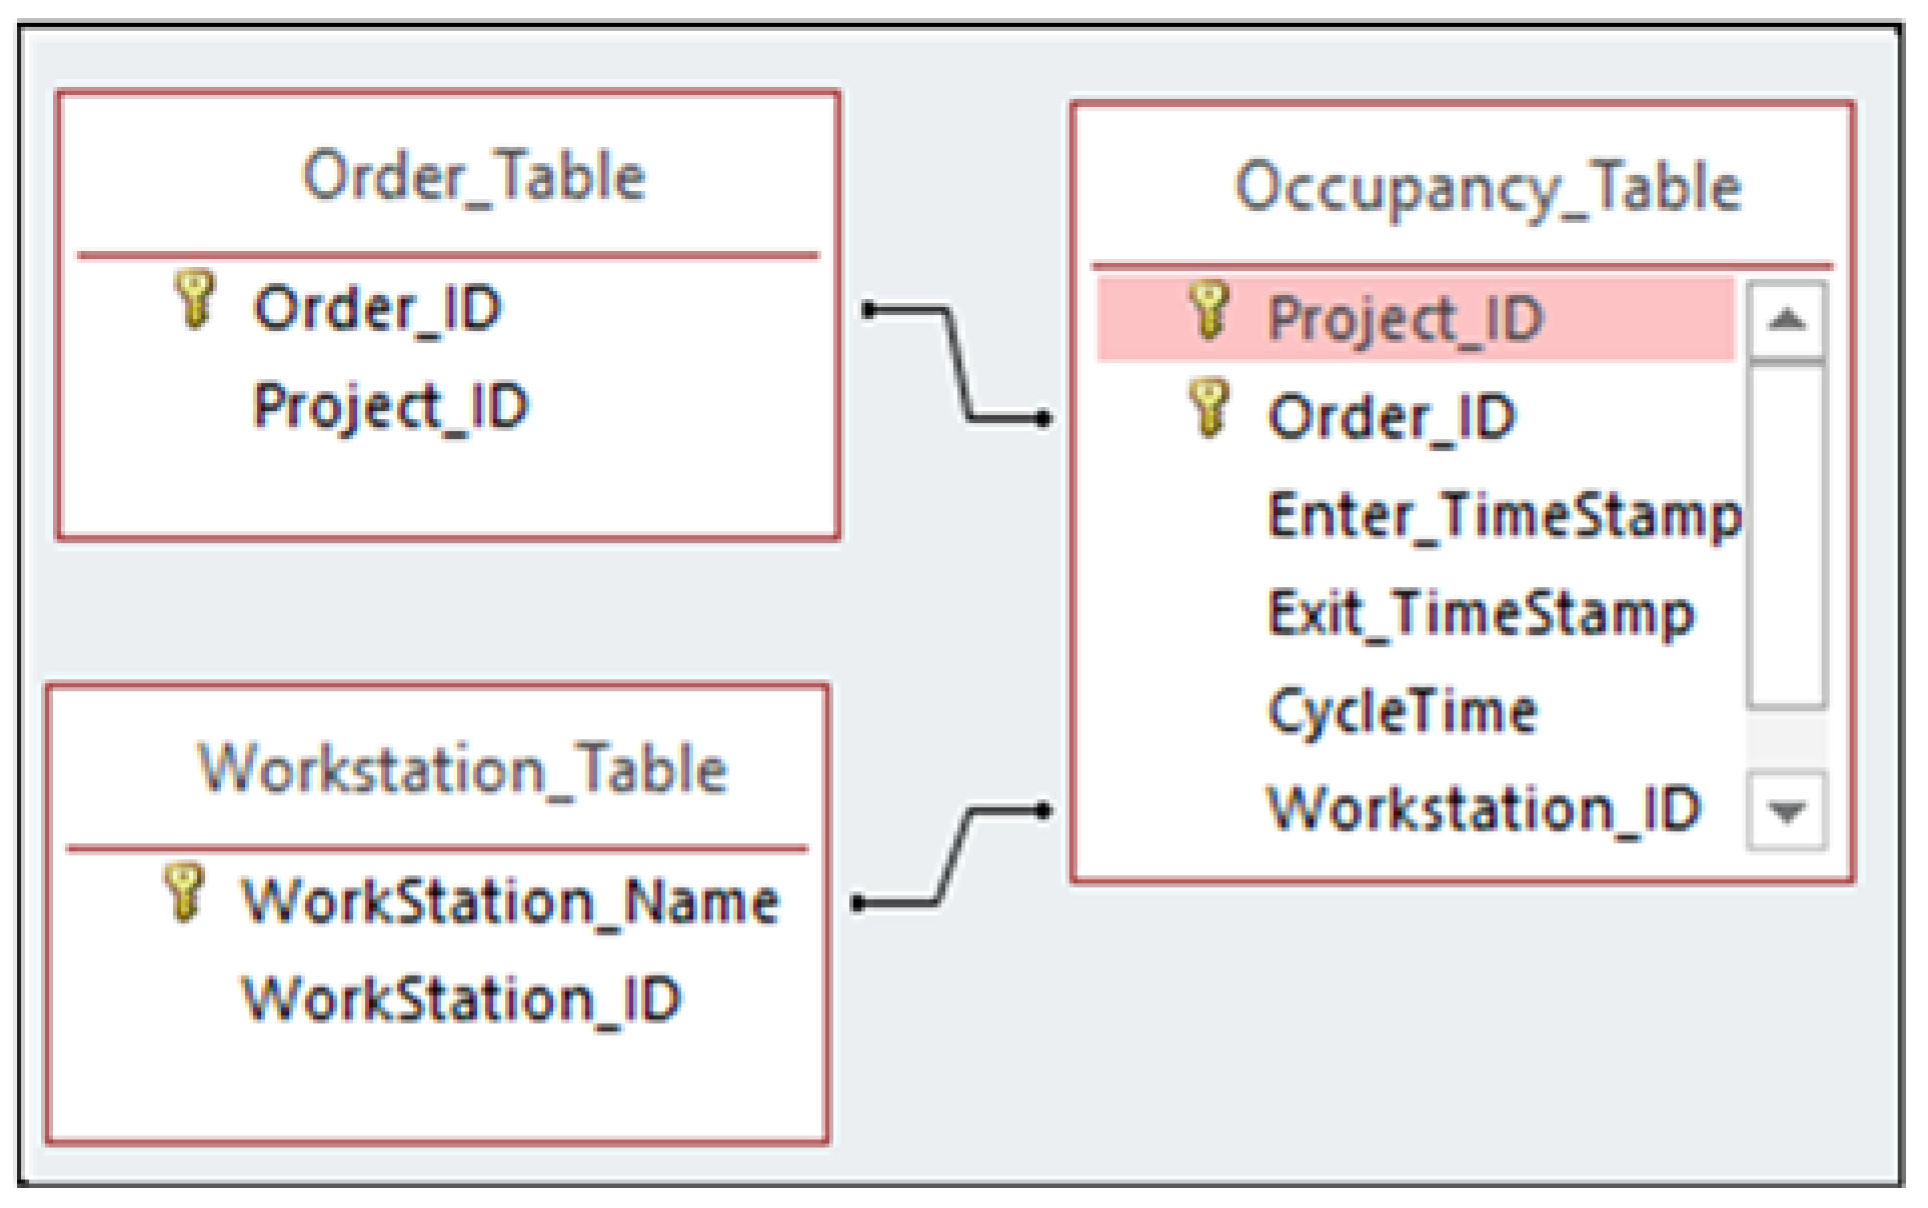
Task: Click the key icon beside Order_ID in Order_Table
Action: [194, 299]
